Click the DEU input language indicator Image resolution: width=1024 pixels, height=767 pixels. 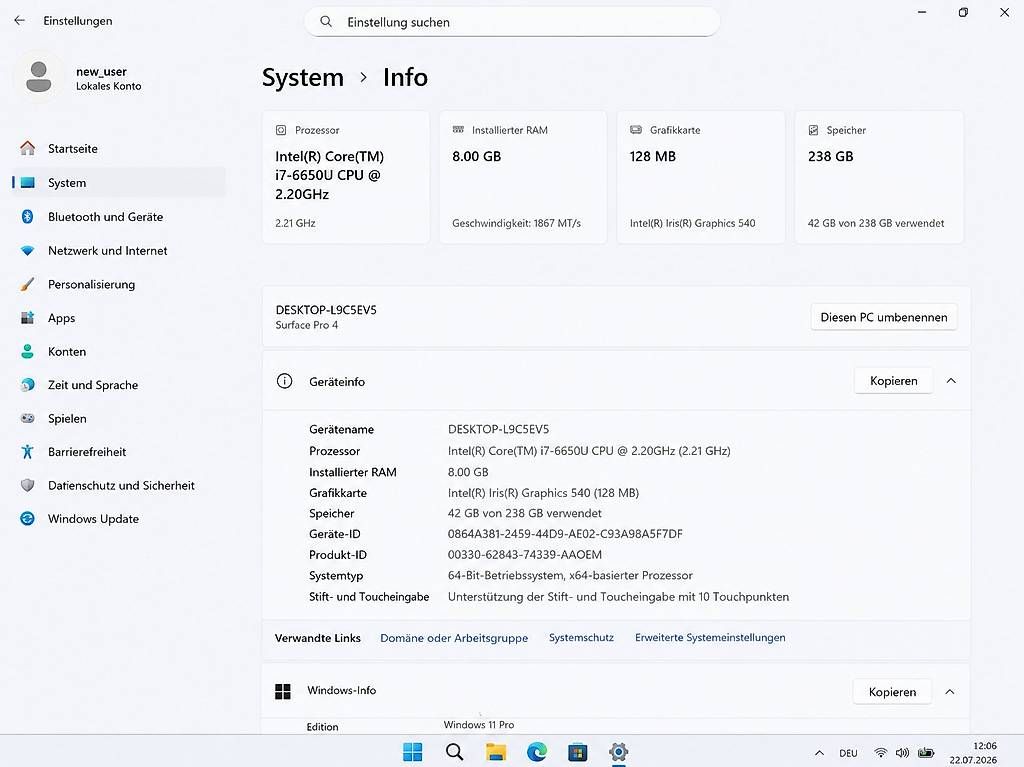coord(848,753)
